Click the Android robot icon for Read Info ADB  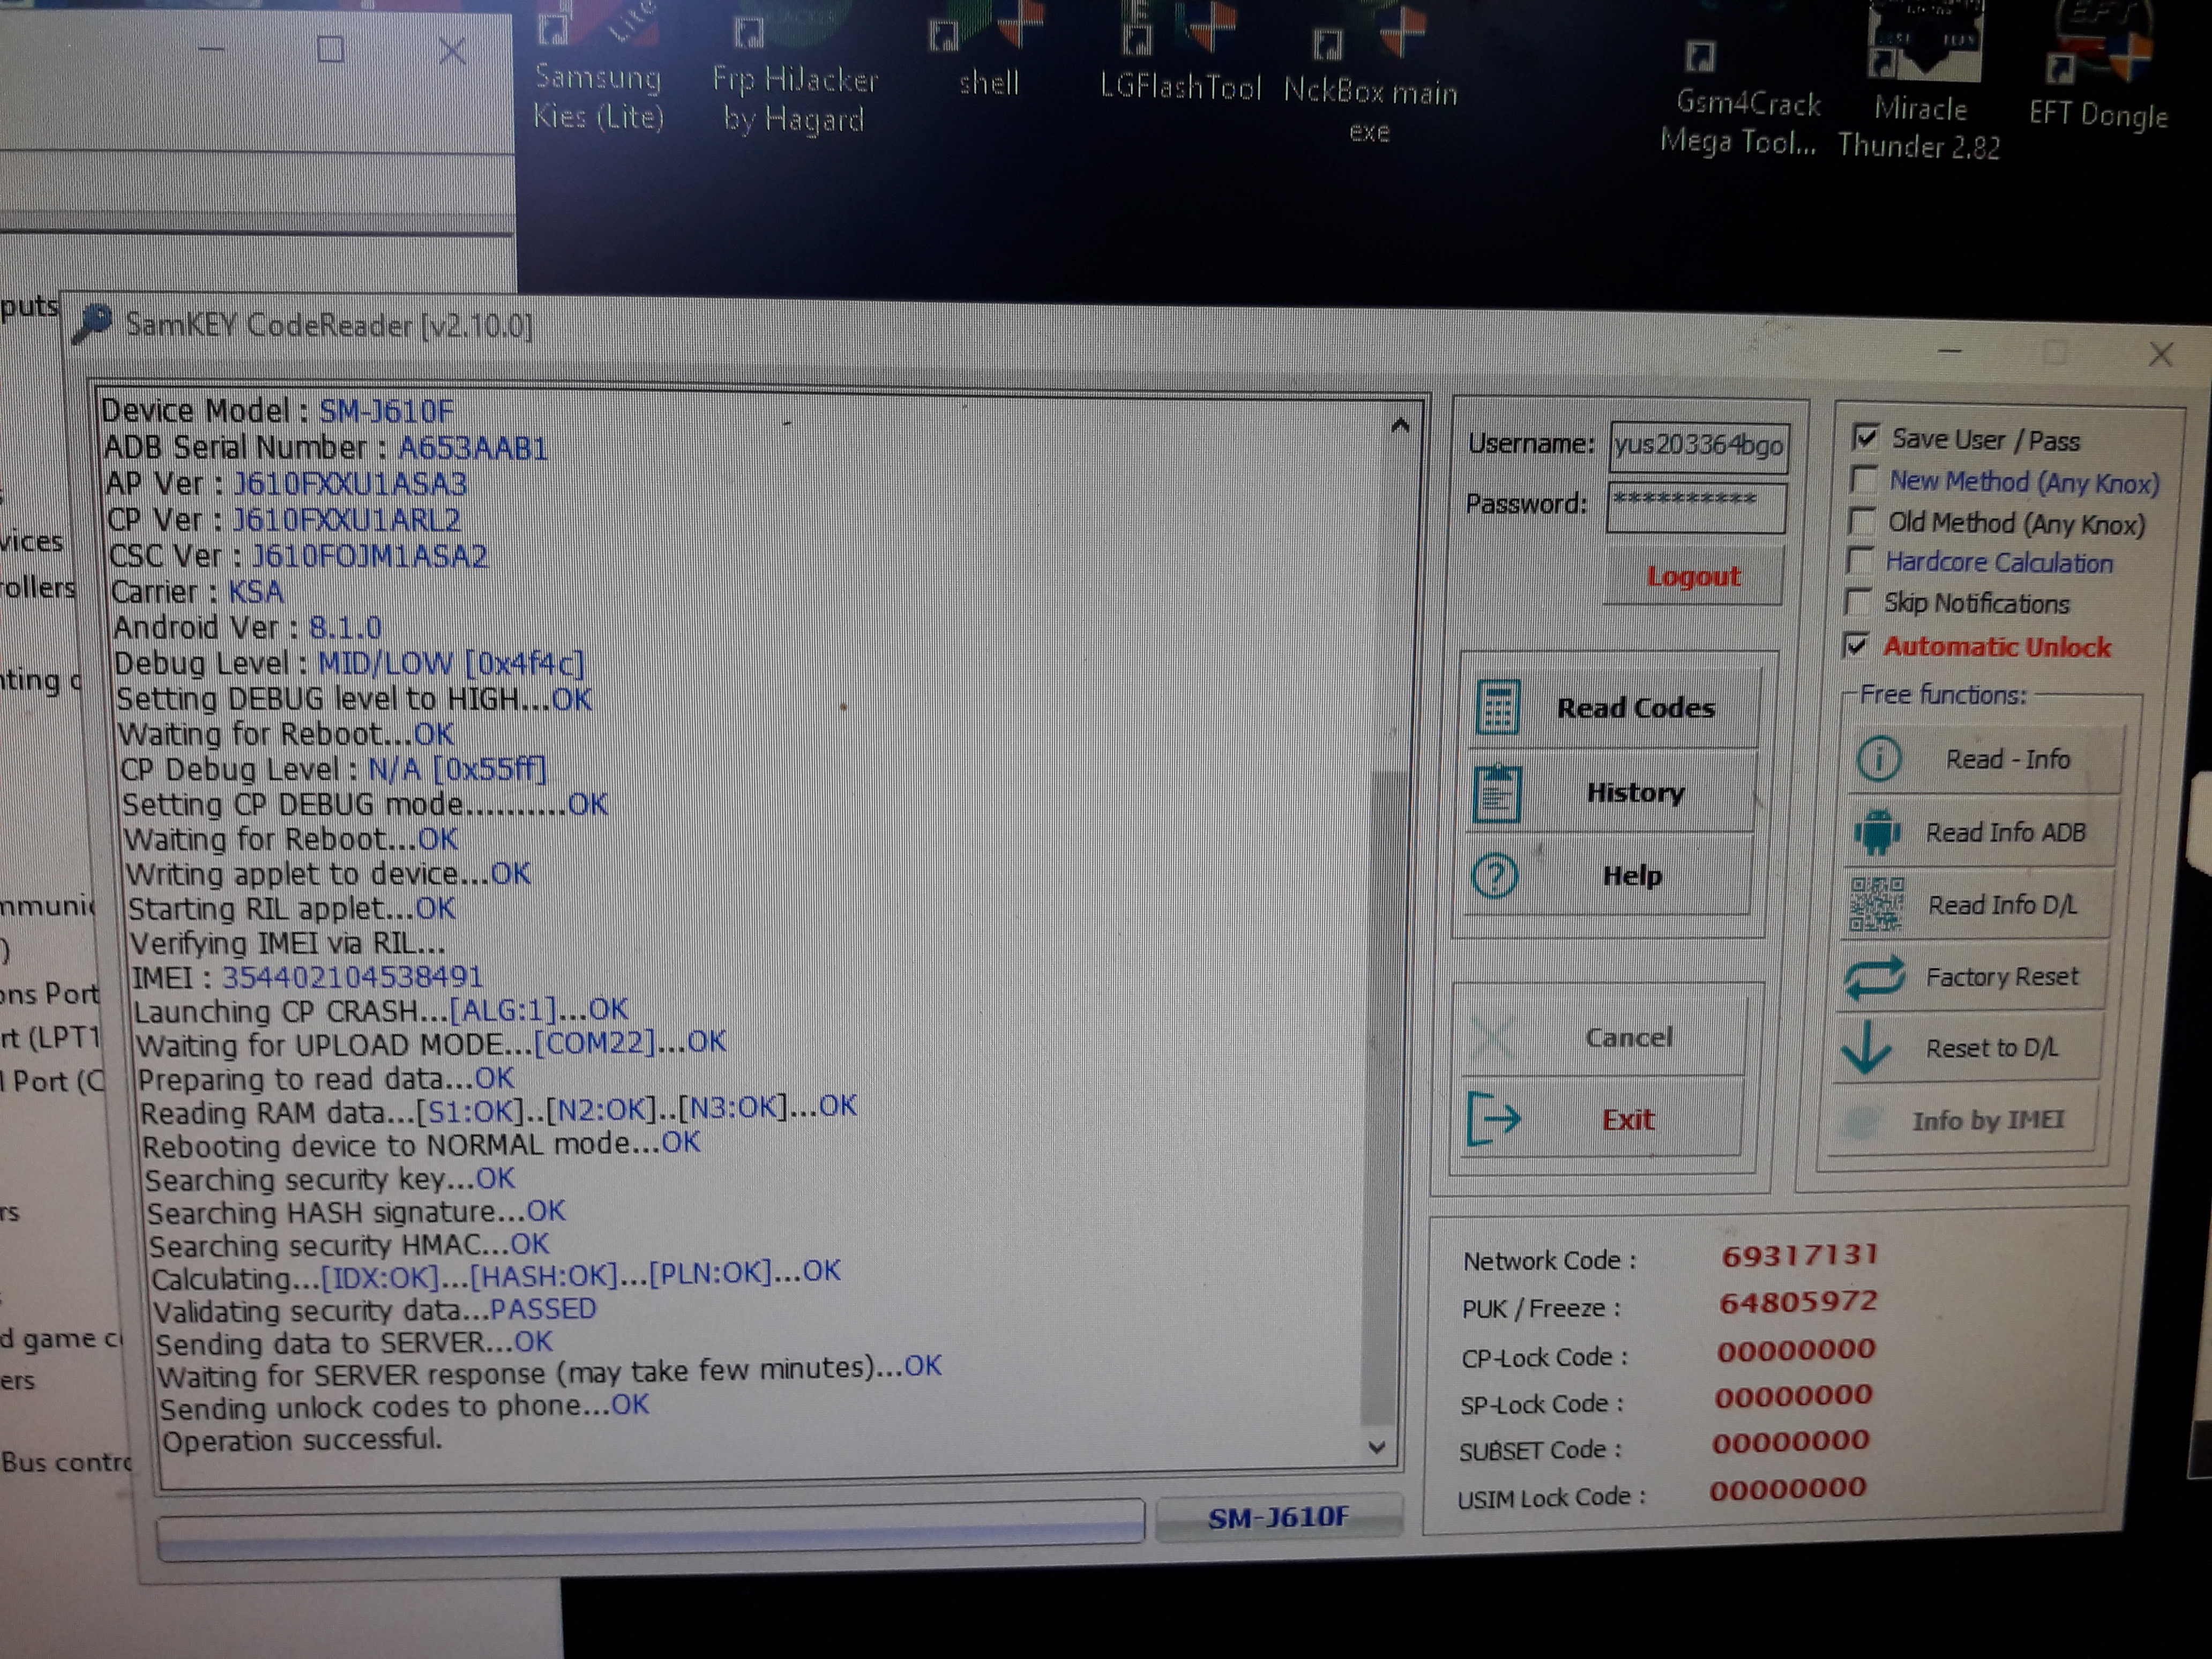point(1877,832)
